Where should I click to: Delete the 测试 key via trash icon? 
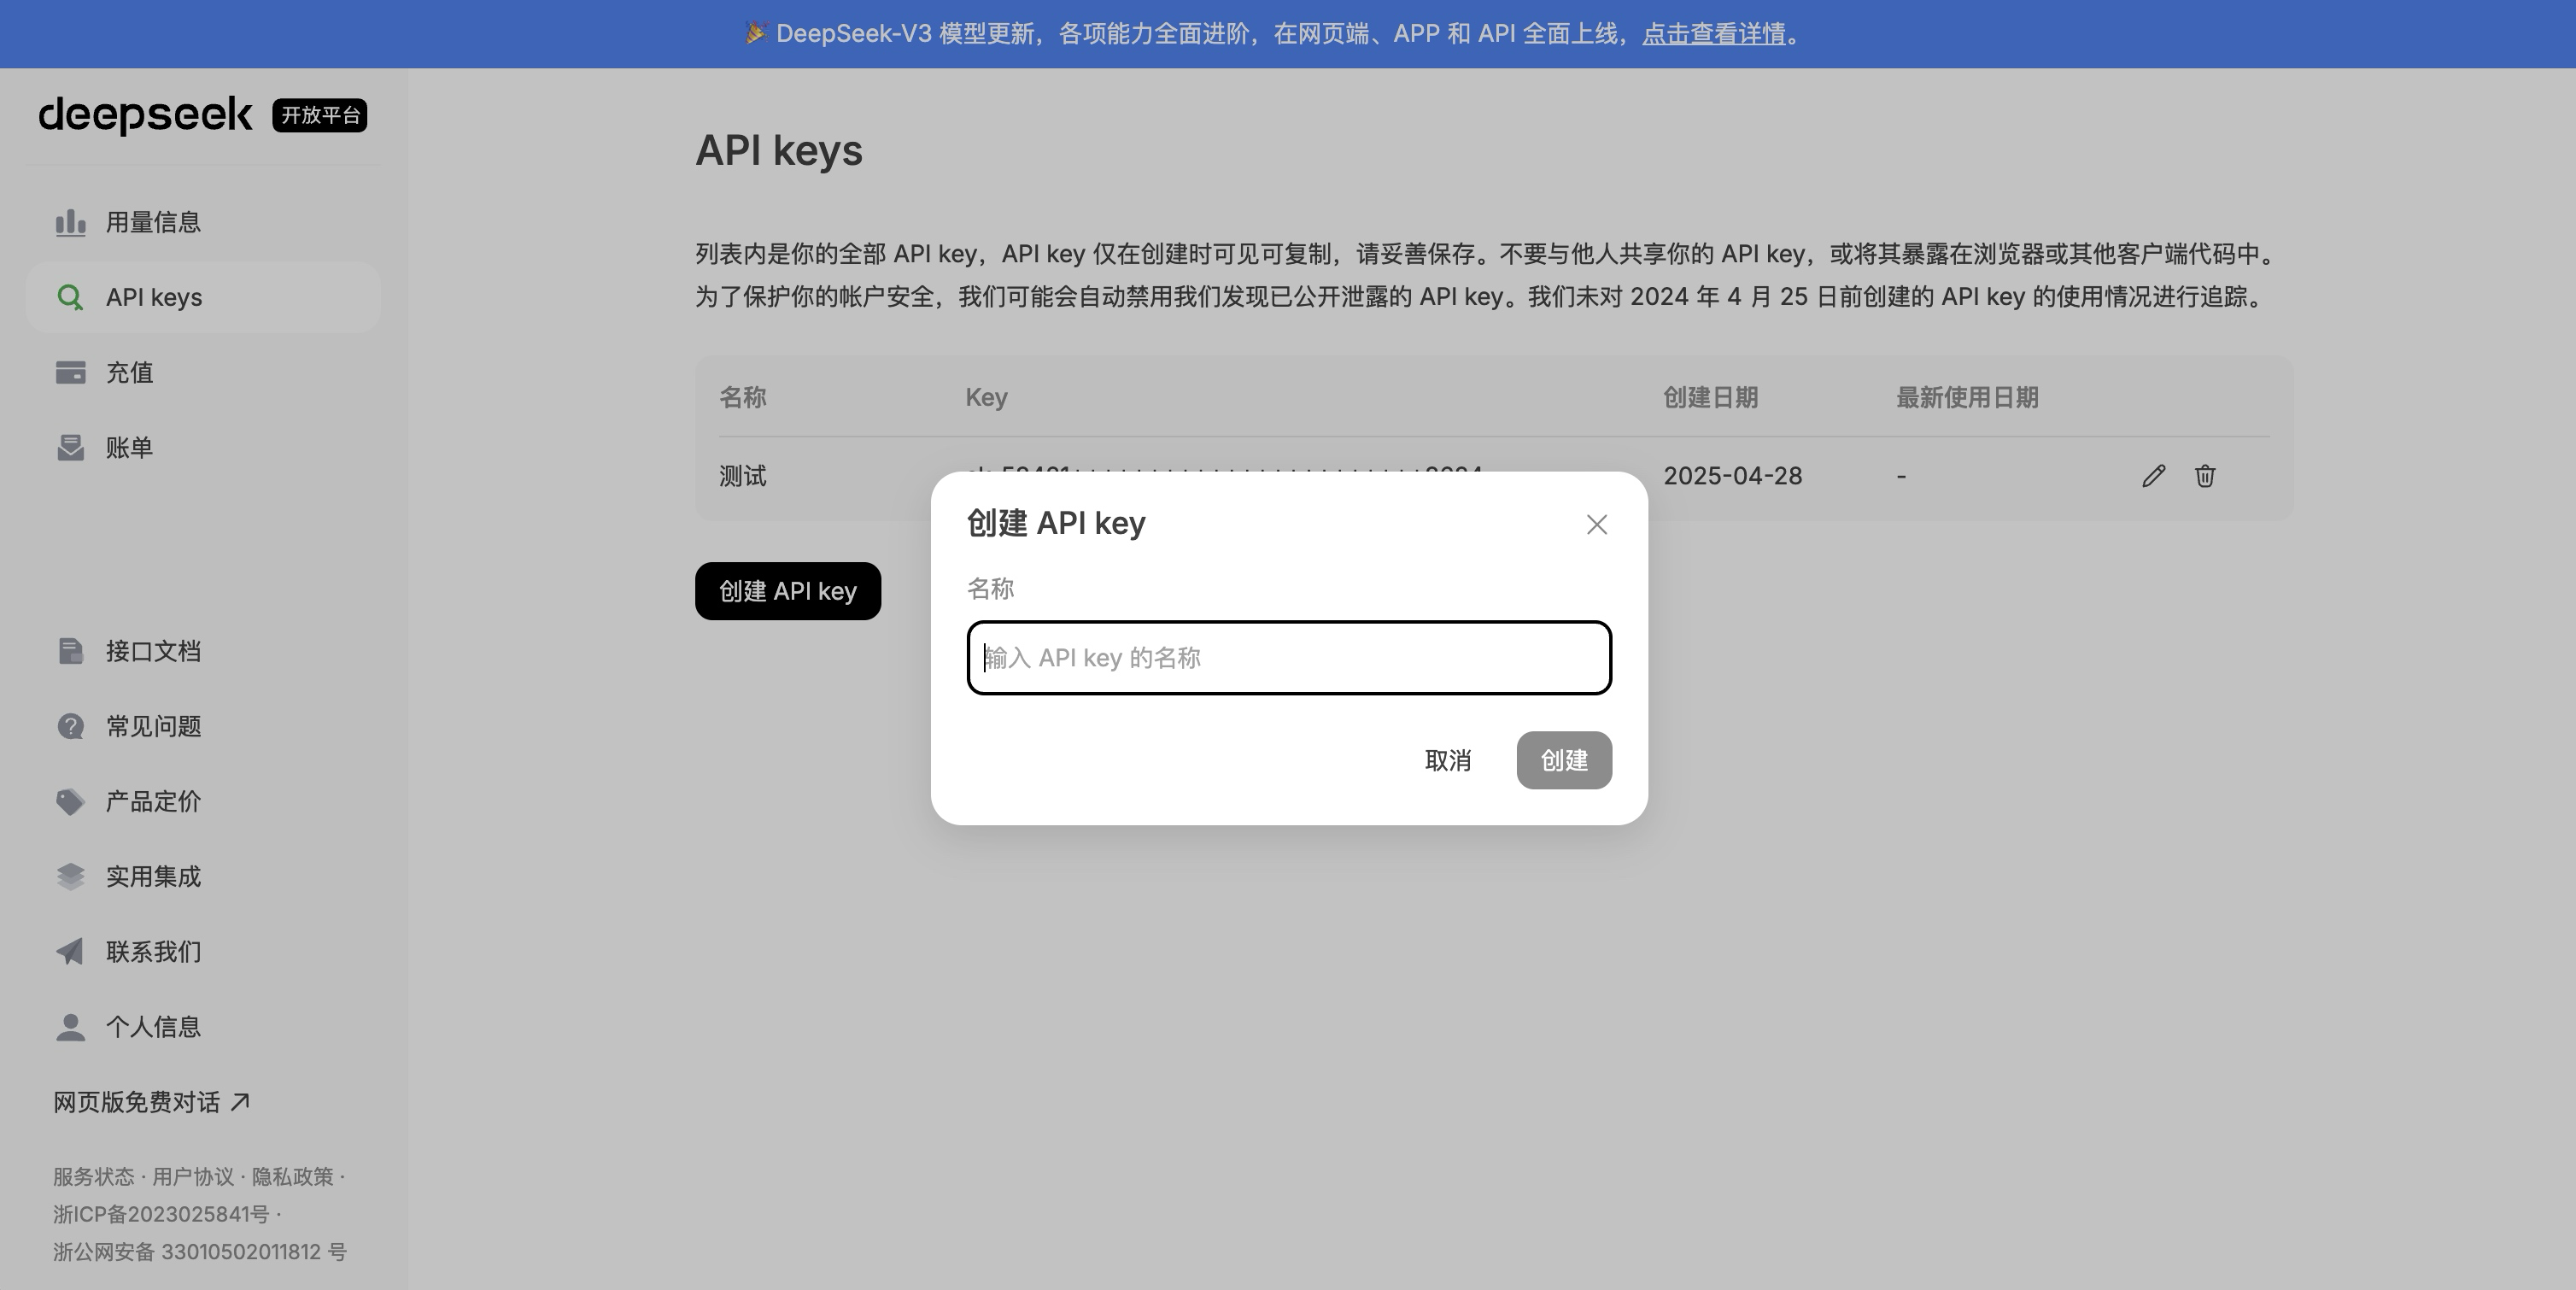(x=2206, y=476)
